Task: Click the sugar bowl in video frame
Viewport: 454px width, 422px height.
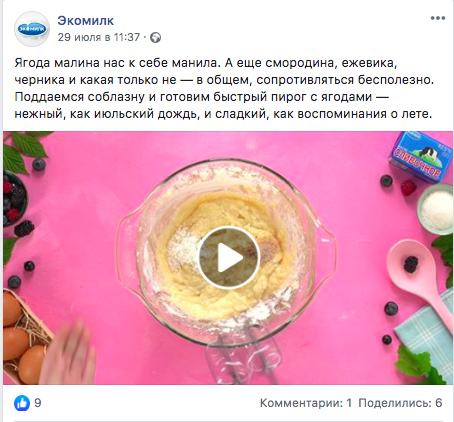Action: (x=436, y=209)
